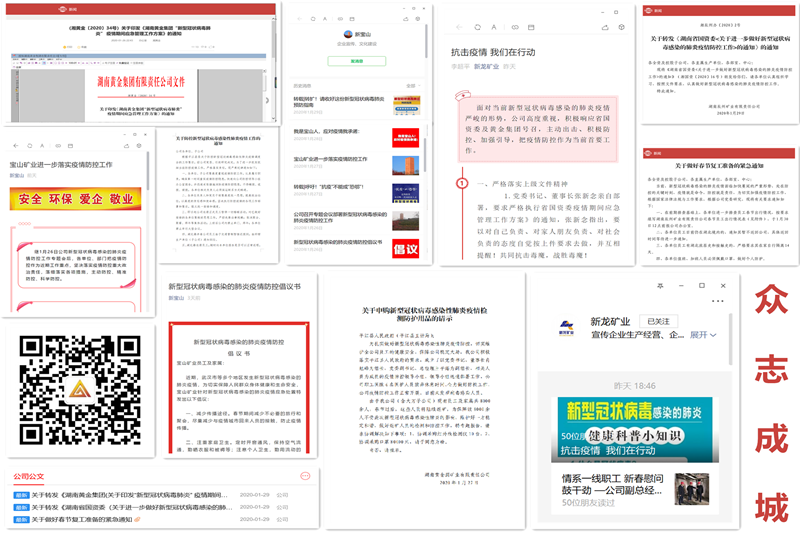Share the 宝山矿业进一步落实疫情防控工作 article

tap(126, 146)
